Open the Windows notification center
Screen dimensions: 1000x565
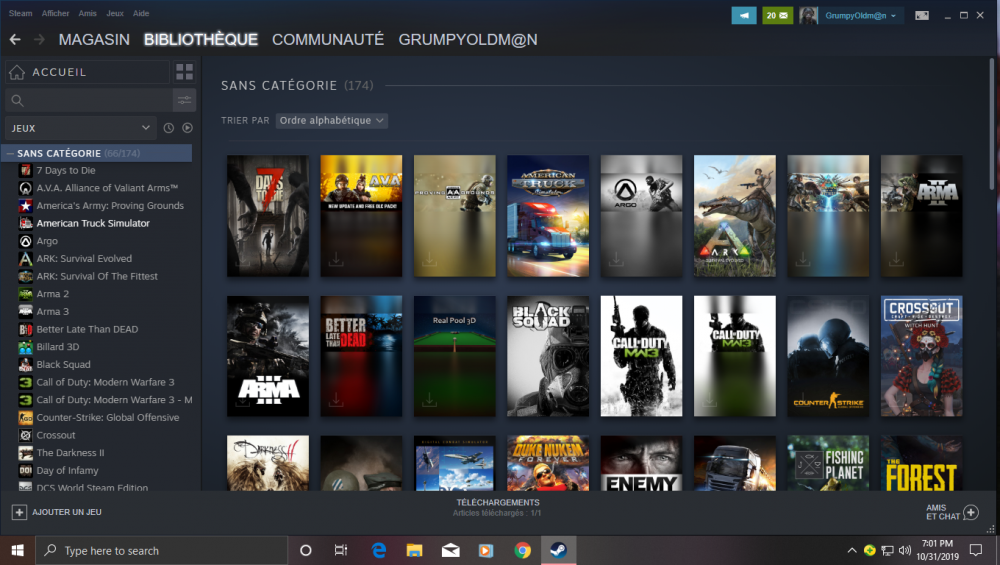pos(976,550)
